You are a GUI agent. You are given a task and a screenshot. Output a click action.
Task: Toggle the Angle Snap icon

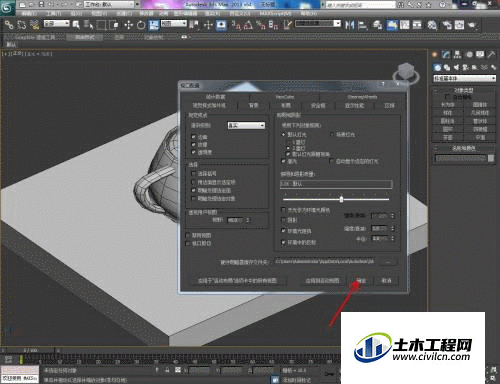coord(249,25)
